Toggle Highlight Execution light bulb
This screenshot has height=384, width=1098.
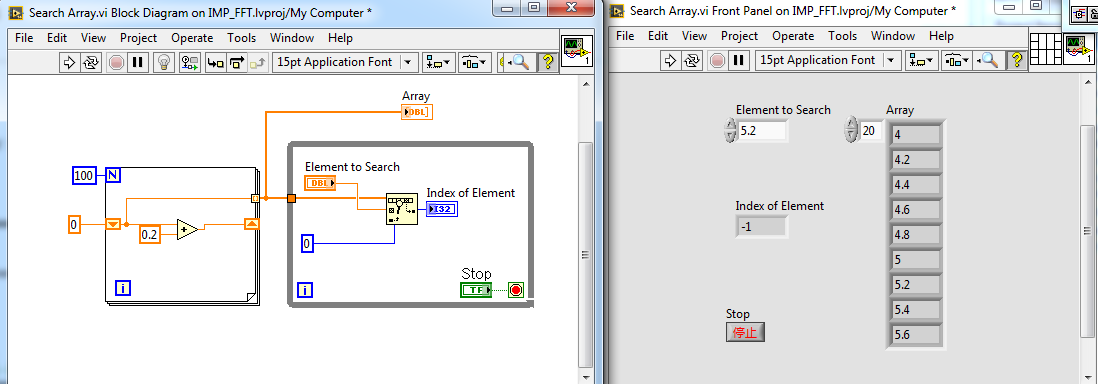tap(163, 62)
